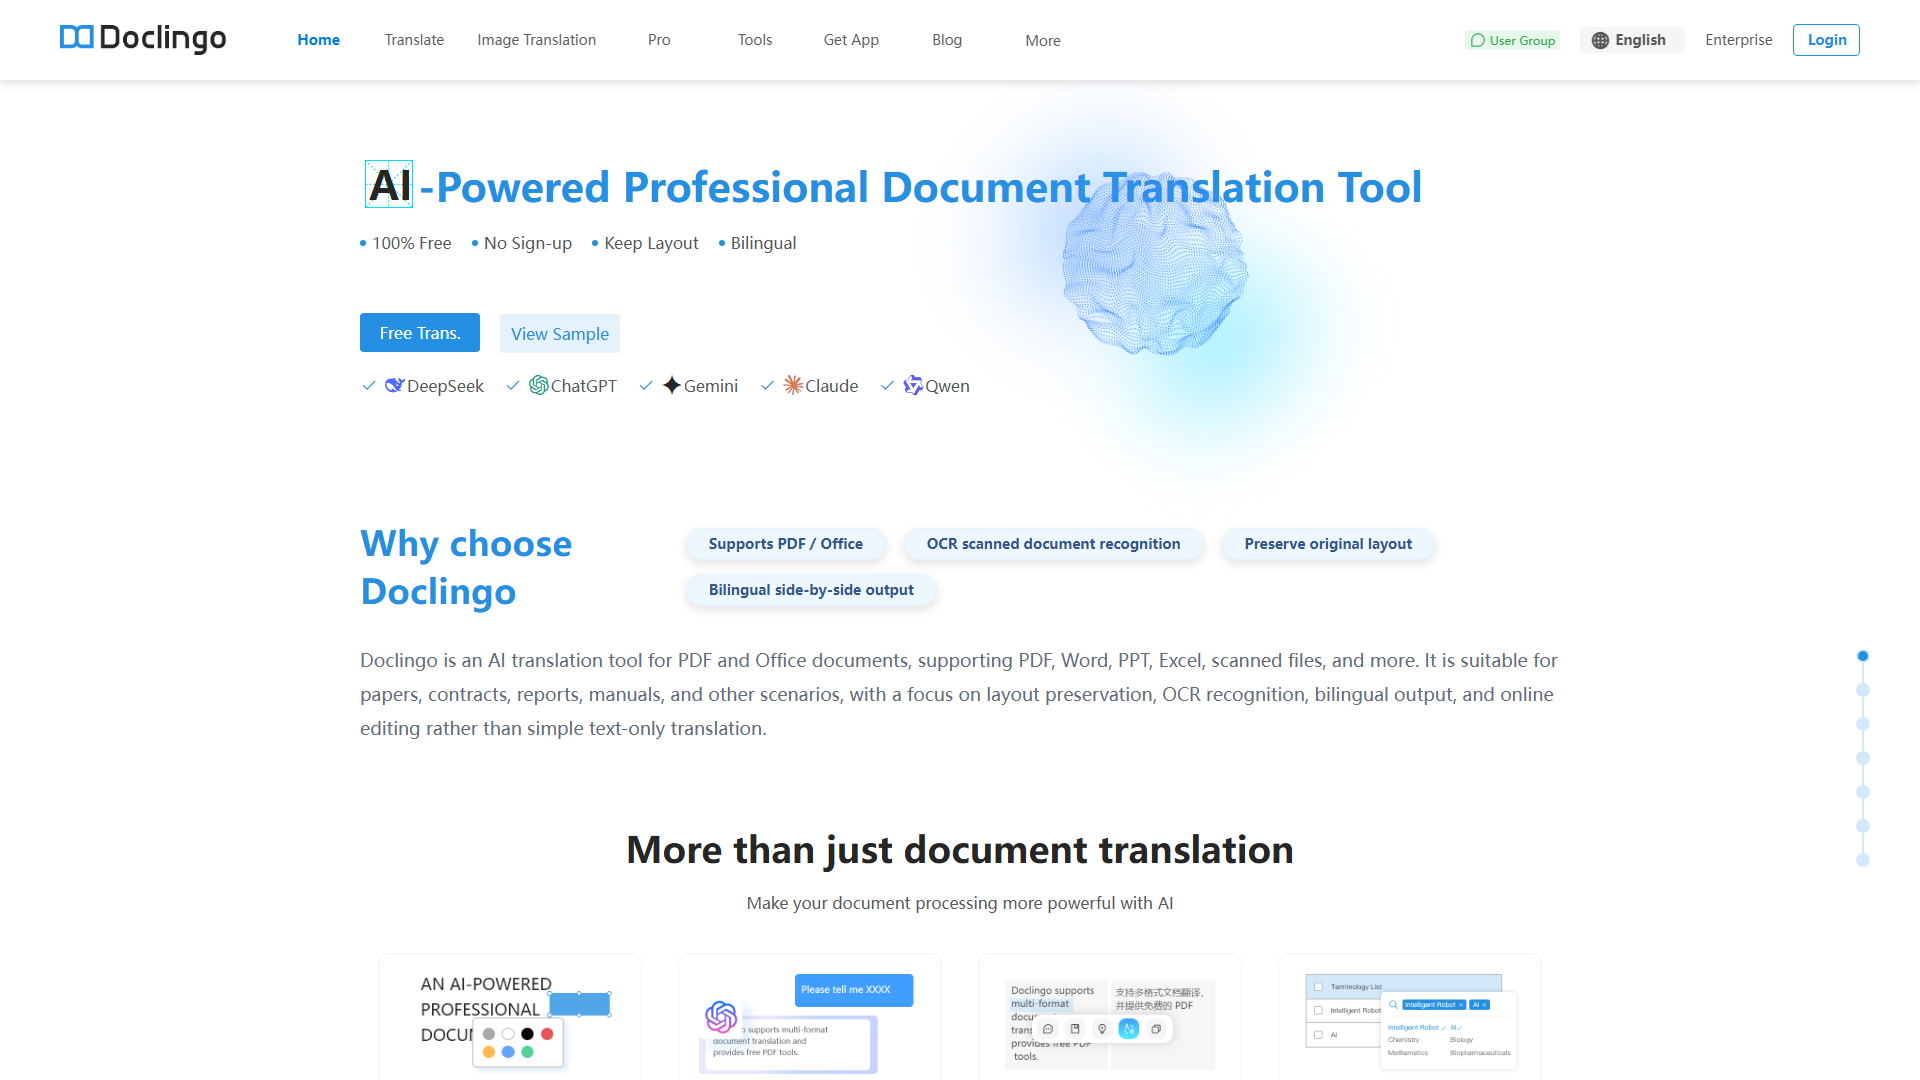Screen dimensions: 1920x1080
Task: Visit the Enterprise page
Action: coord(1739,40)
